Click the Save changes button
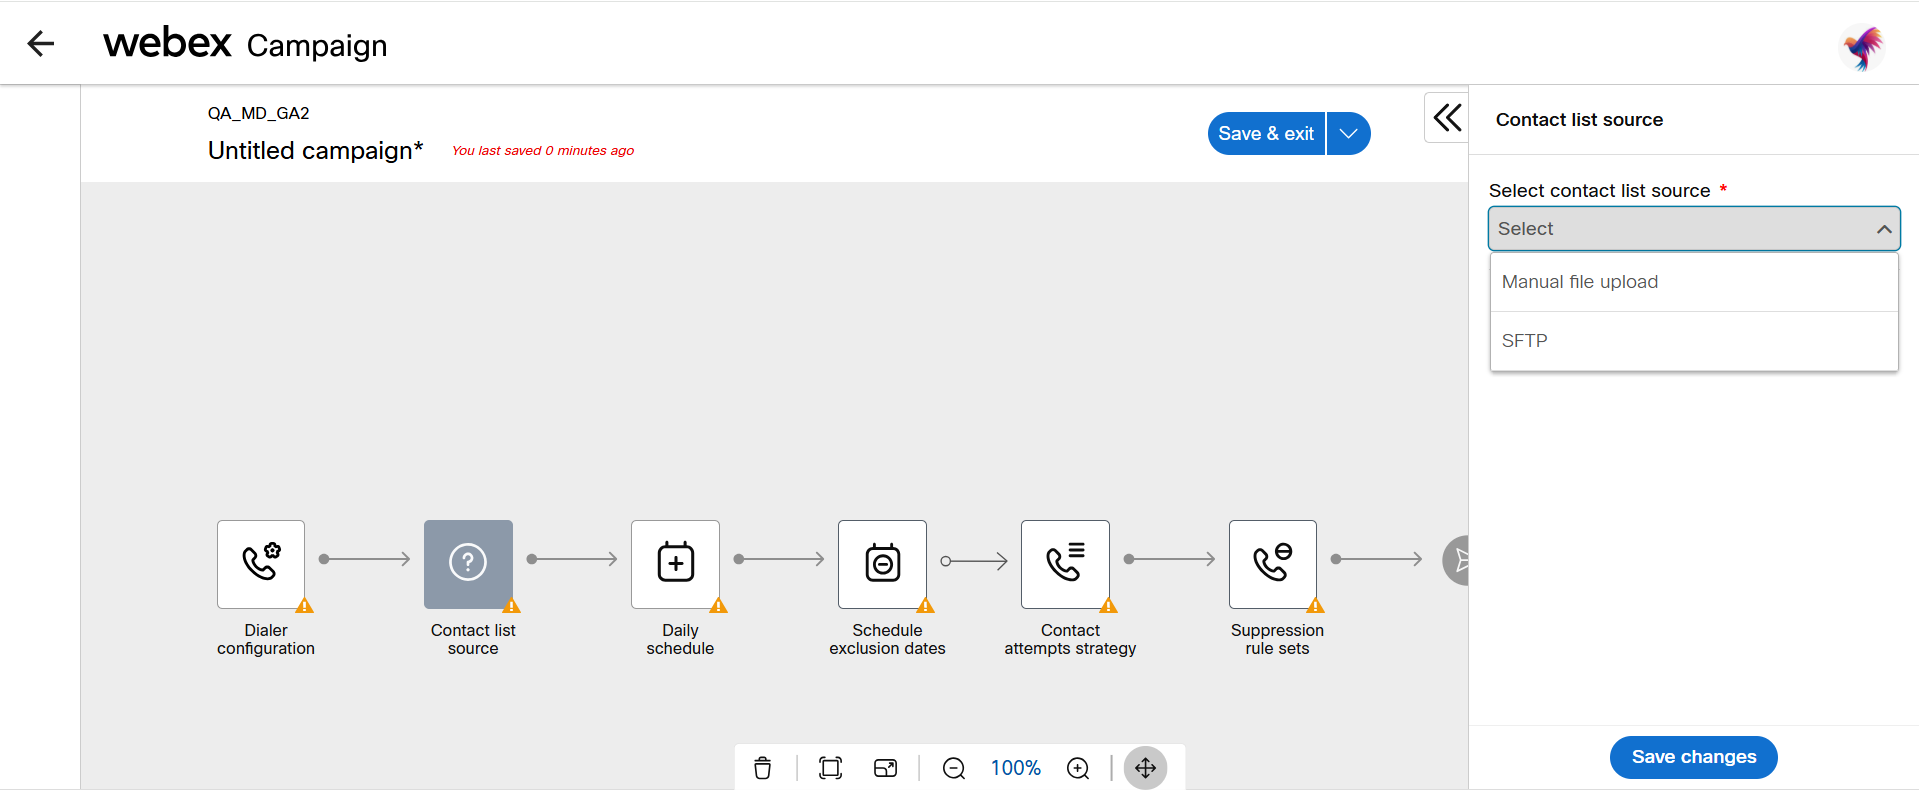1919x800 pixels. [x=1693, y=757]
